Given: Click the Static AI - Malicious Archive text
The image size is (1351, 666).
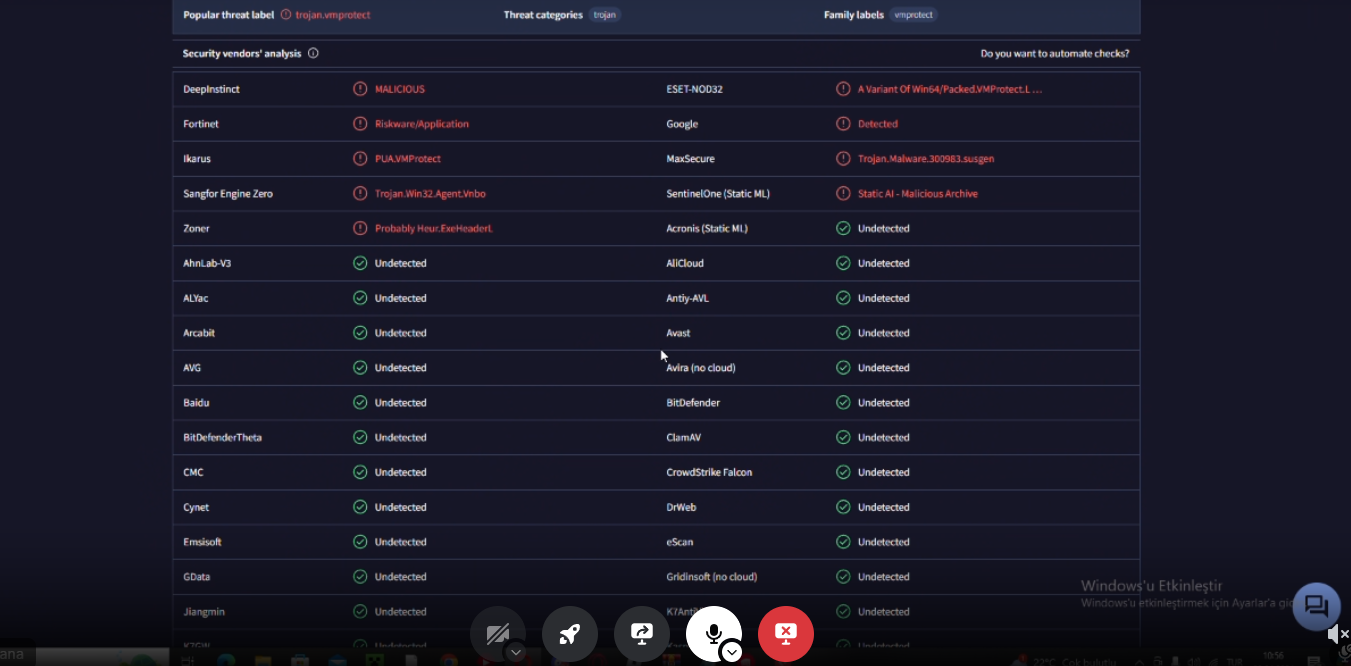Looking at the screenshot, I should coord(918,194).
